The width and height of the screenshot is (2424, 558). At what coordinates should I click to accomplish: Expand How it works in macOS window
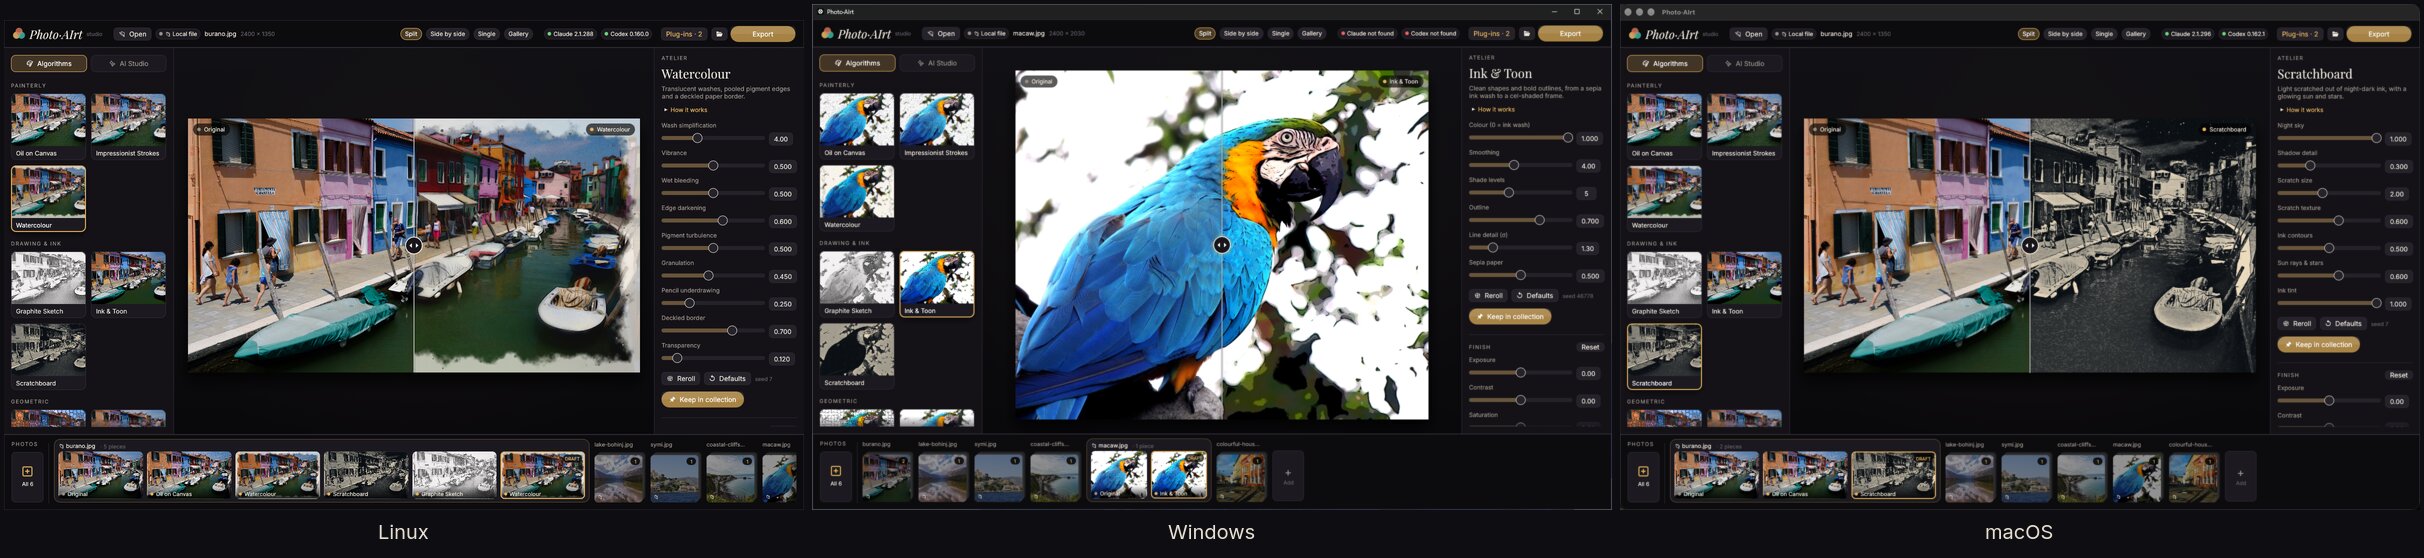(2302, 110)
